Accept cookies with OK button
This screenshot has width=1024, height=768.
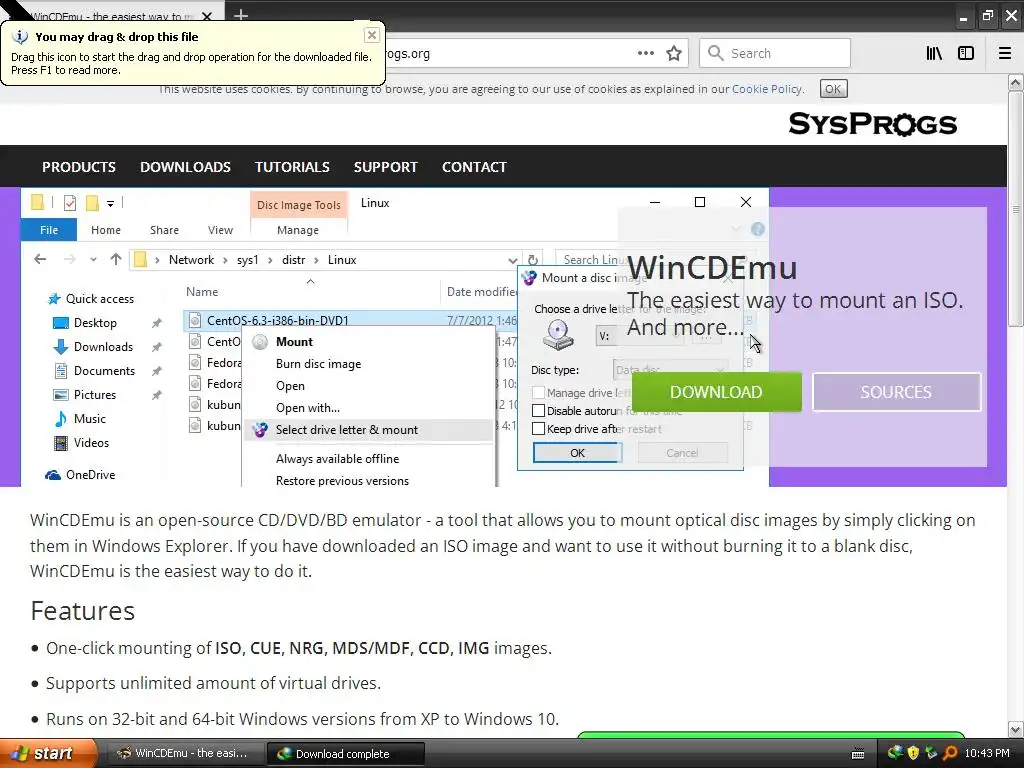pos(833,89)
